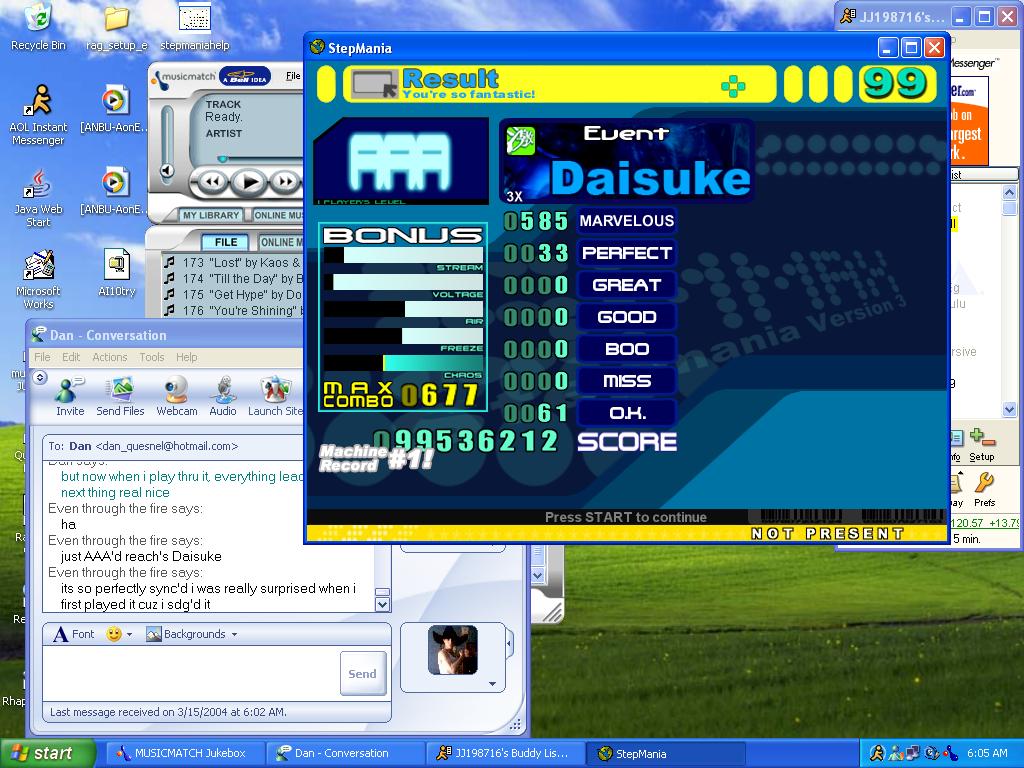Image resolution: width=1024 pixels, height=768 pixels.
Task: Open the second [ANBU-AonE.. media file
Action: click(x=114, y=190)
